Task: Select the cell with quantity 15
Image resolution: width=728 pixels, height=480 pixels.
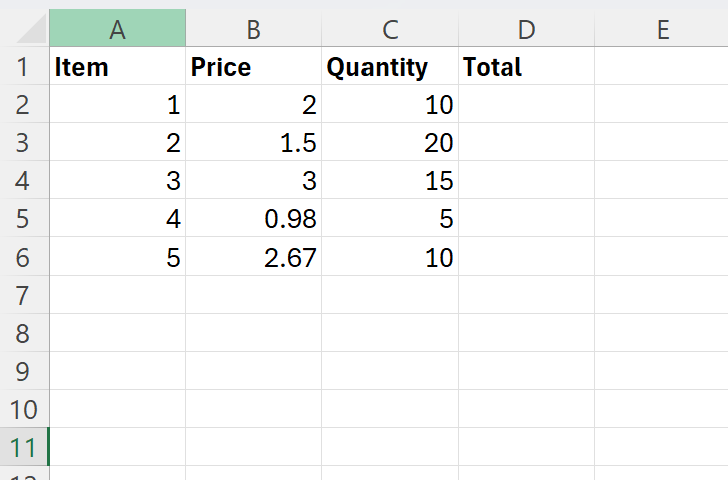Action: pyautogui.click(x=390, y=181)
